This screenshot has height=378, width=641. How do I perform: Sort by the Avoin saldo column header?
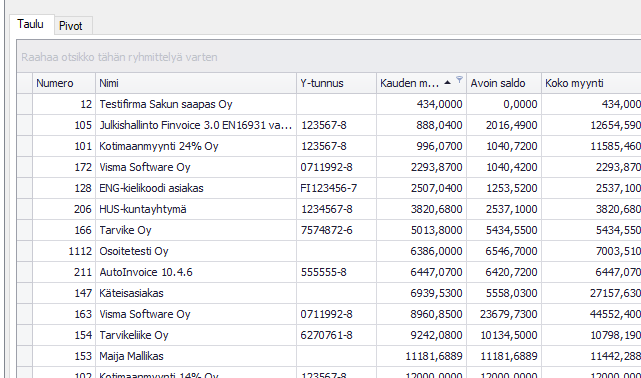504,83
